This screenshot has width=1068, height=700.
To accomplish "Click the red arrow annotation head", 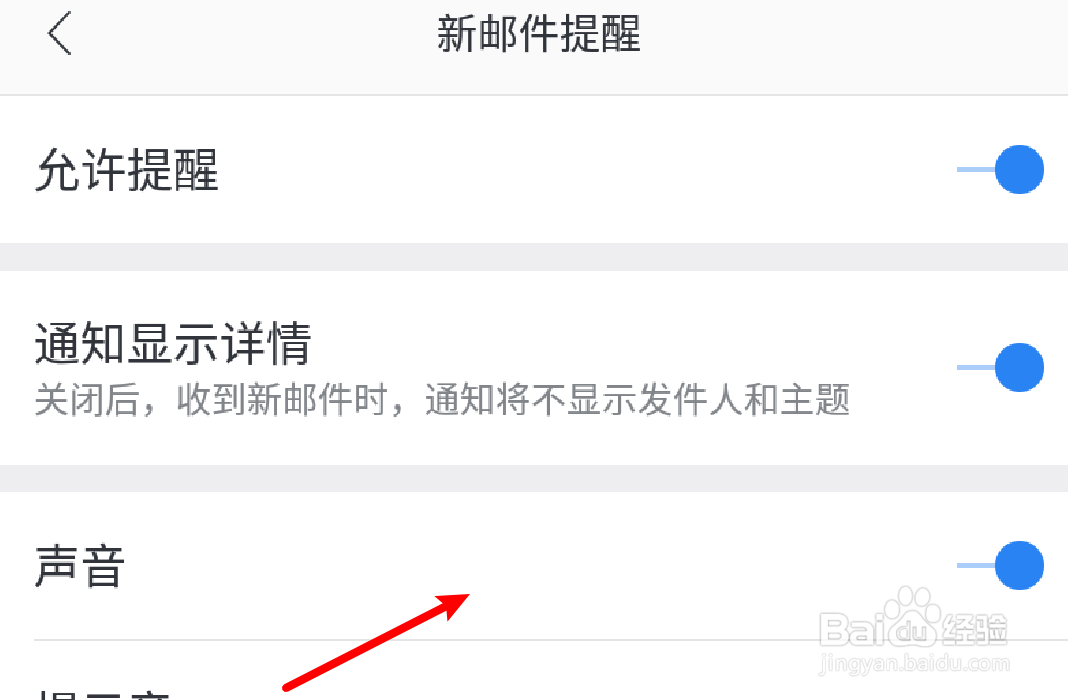I will coord(453,604).
